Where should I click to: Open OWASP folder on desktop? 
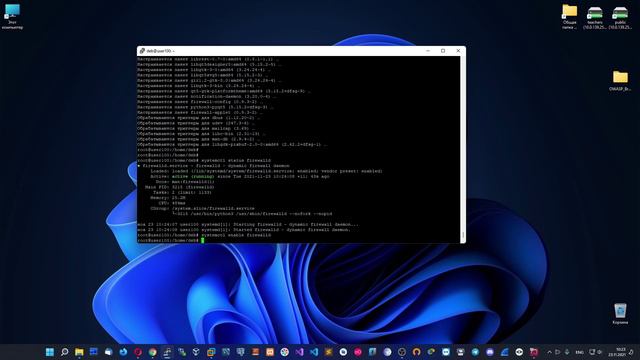coord(620,80)
